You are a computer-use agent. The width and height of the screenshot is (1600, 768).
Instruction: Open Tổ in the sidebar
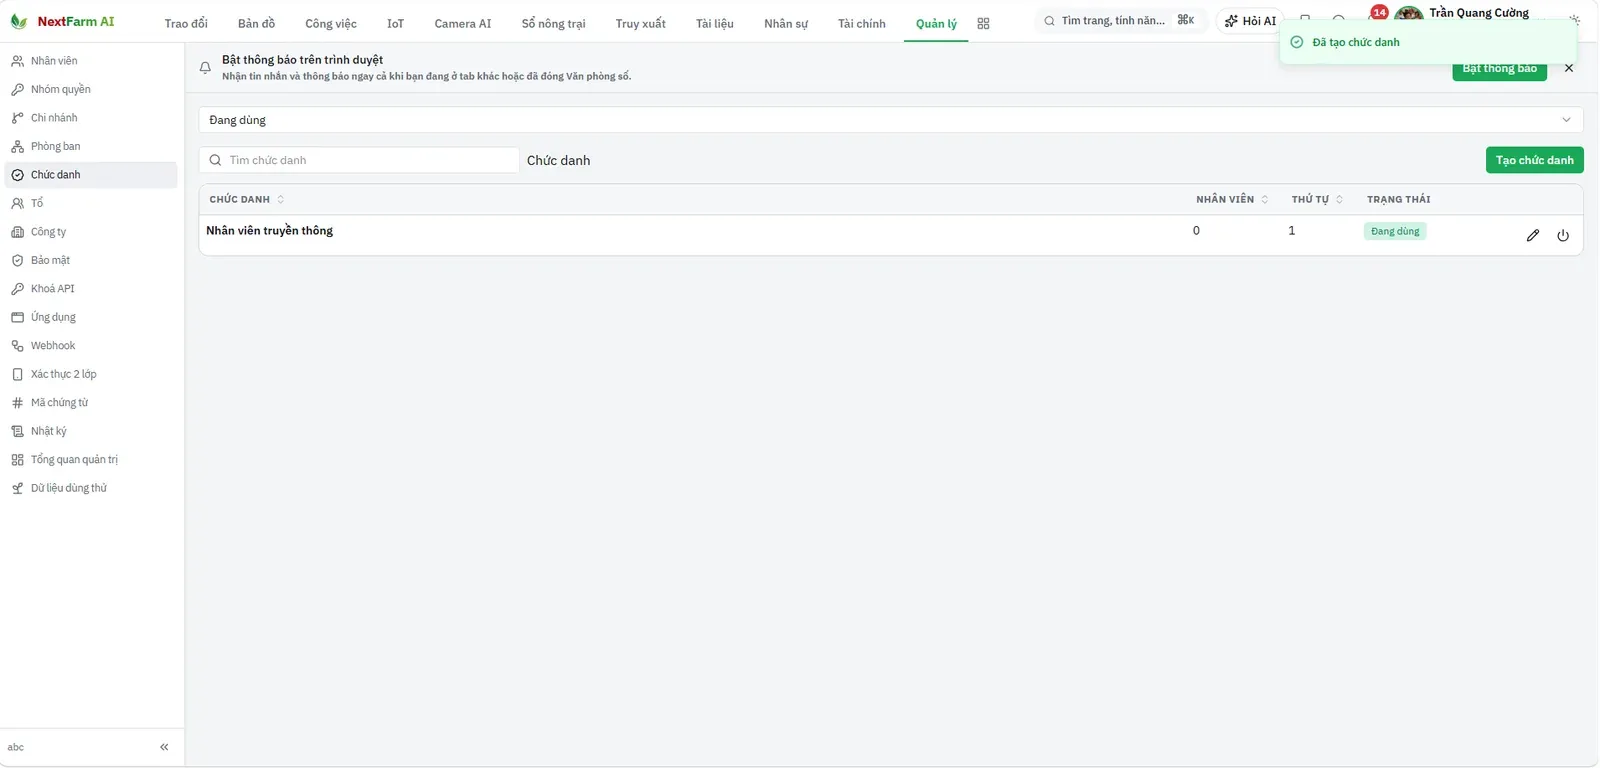tap(91, 203)
